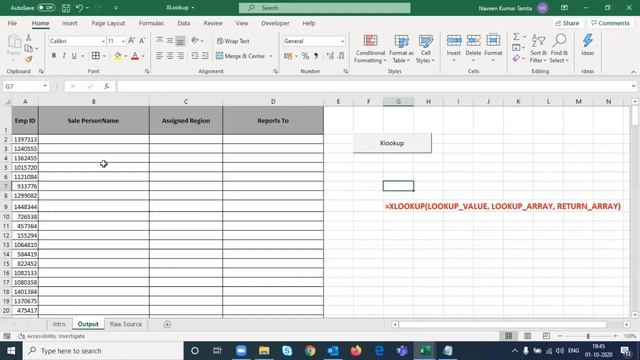Increase font size with larger A

(131, 41)
